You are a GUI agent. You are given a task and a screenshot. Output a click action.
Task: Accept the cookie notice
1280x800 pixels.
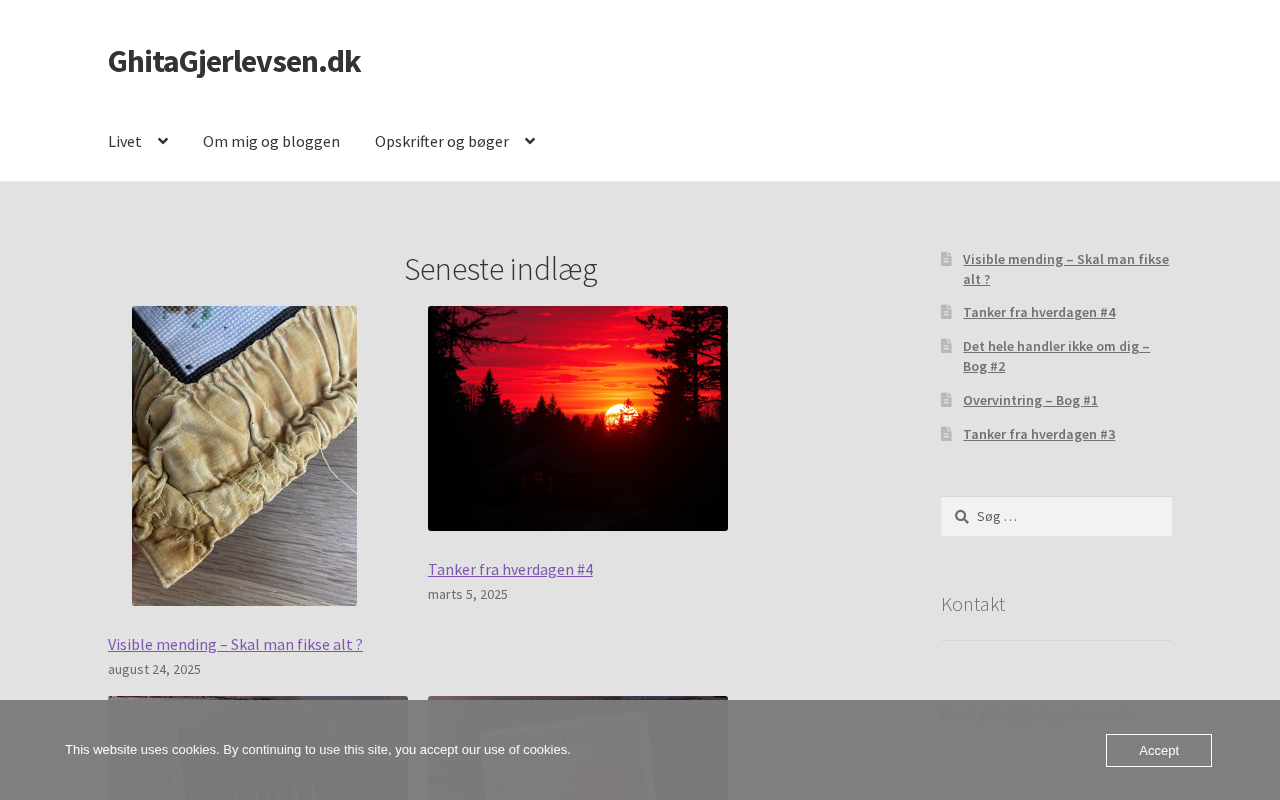1159,750
